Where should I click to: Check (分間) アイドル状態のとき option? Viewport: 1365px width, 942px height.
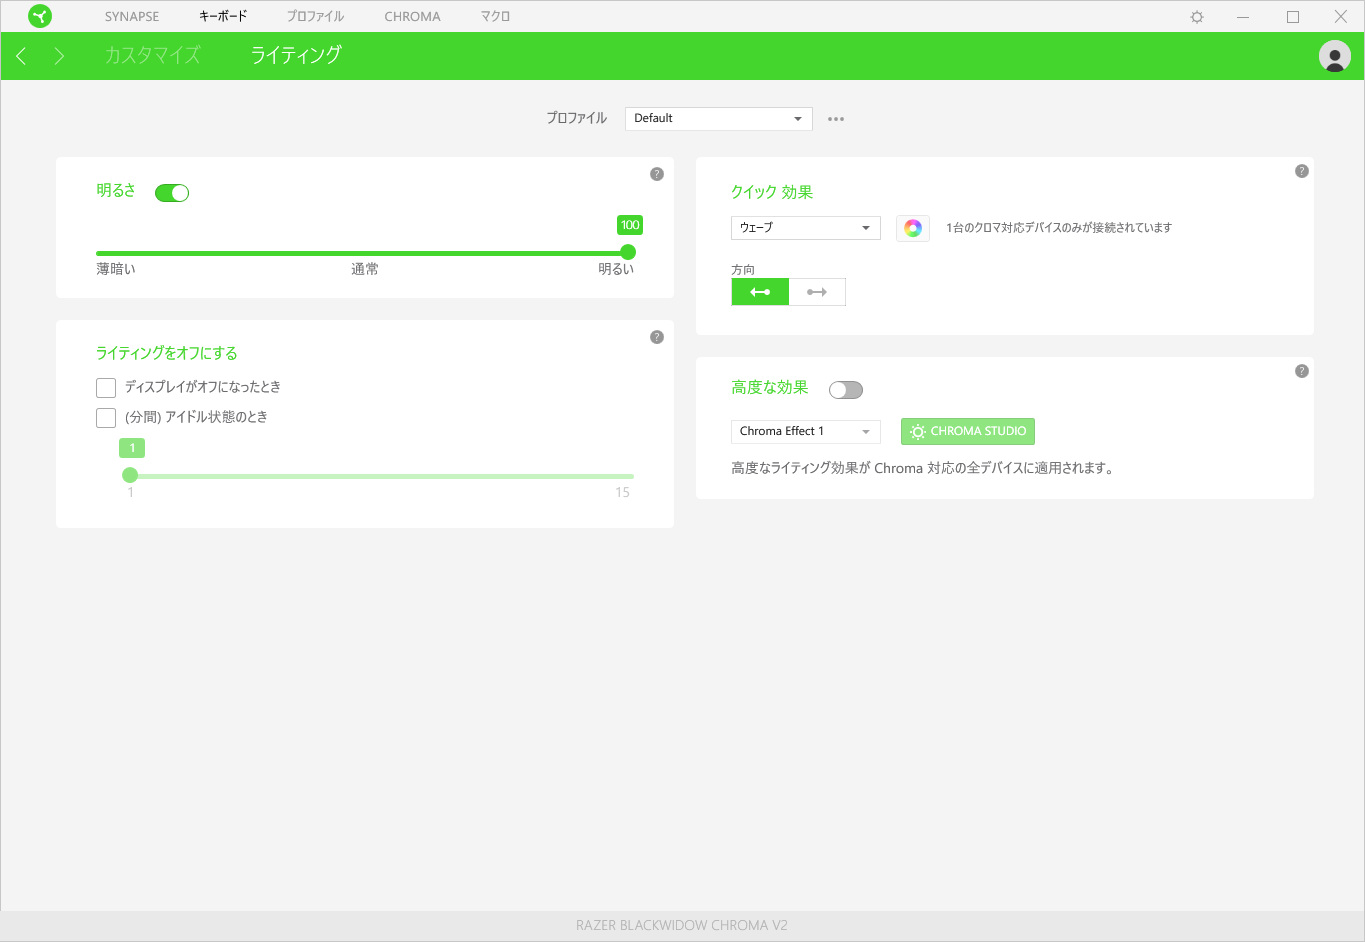coord(106,418)
